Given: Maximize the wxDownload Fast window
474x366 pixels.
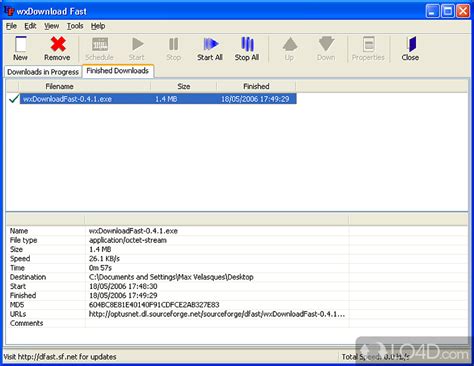Looking at the screenshot, I should tap(448, 11).
